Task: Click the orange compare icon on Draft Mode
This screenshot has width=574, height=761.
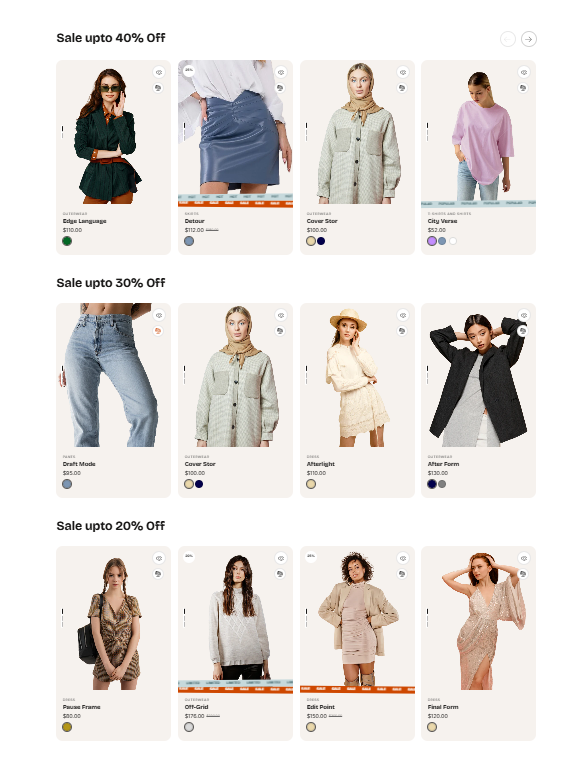Action: (158, 331)
